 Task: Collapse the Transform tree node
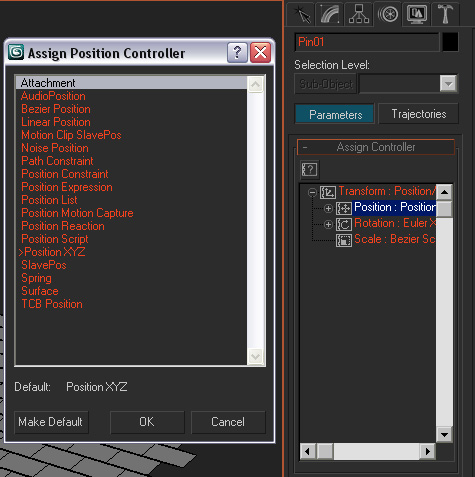[x=312, y=192]
